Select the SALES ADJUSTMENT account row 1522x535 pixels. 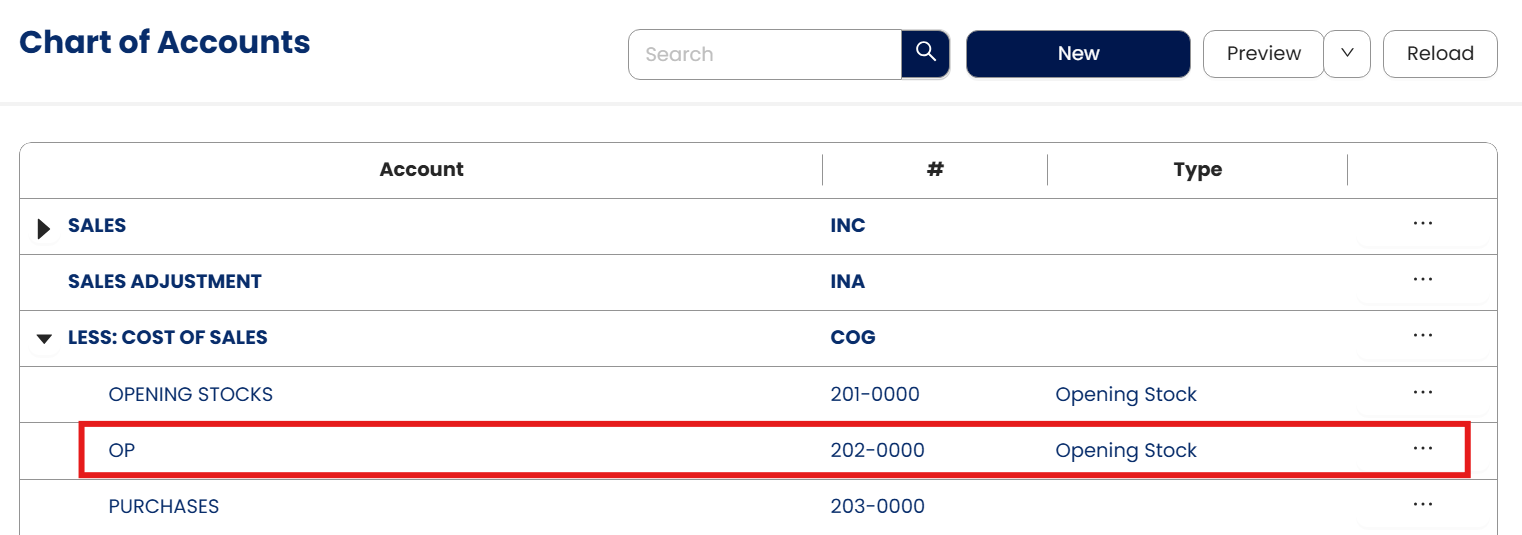(x=164, y=282)
